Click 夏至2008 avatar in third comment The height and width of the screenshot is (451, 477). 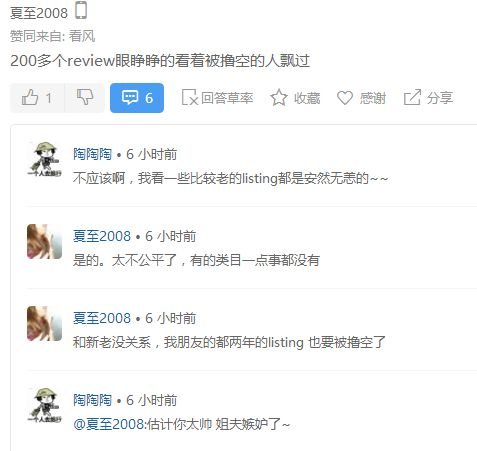pos(45,323)
